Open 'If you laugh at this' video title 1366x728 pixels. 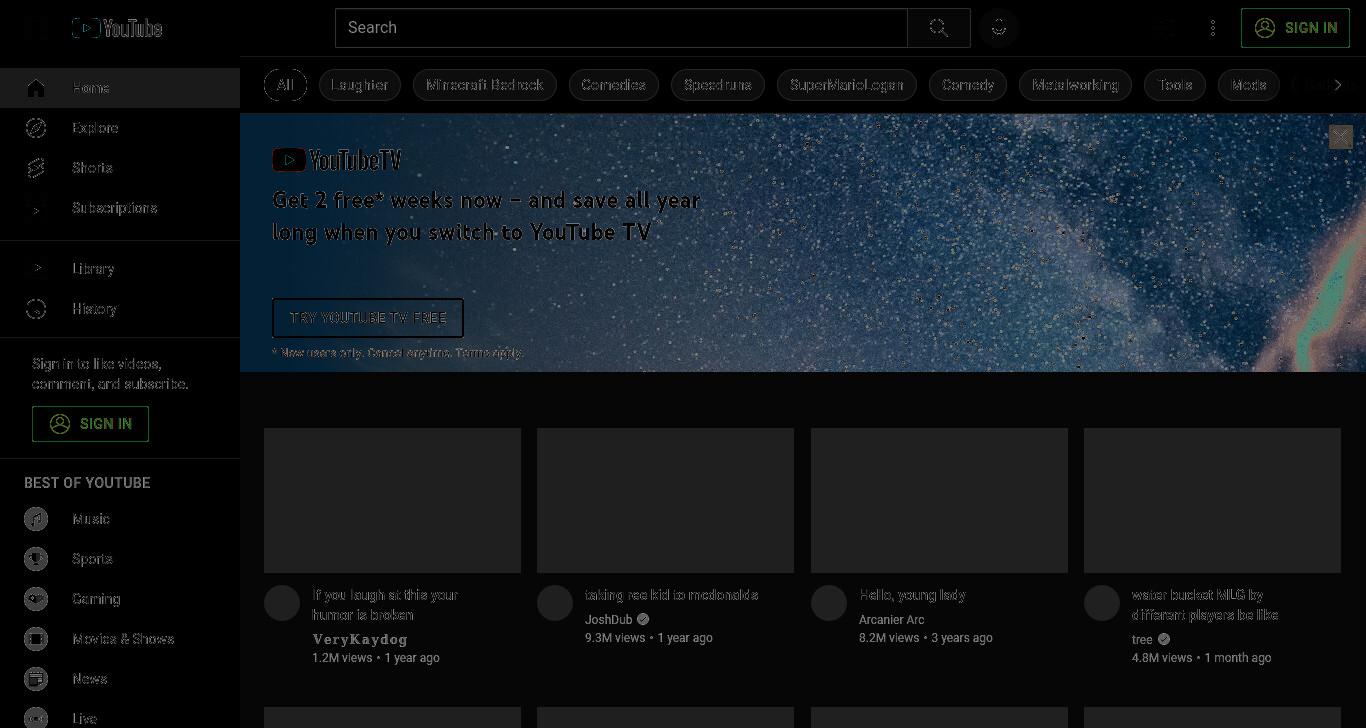click(385, 605)
